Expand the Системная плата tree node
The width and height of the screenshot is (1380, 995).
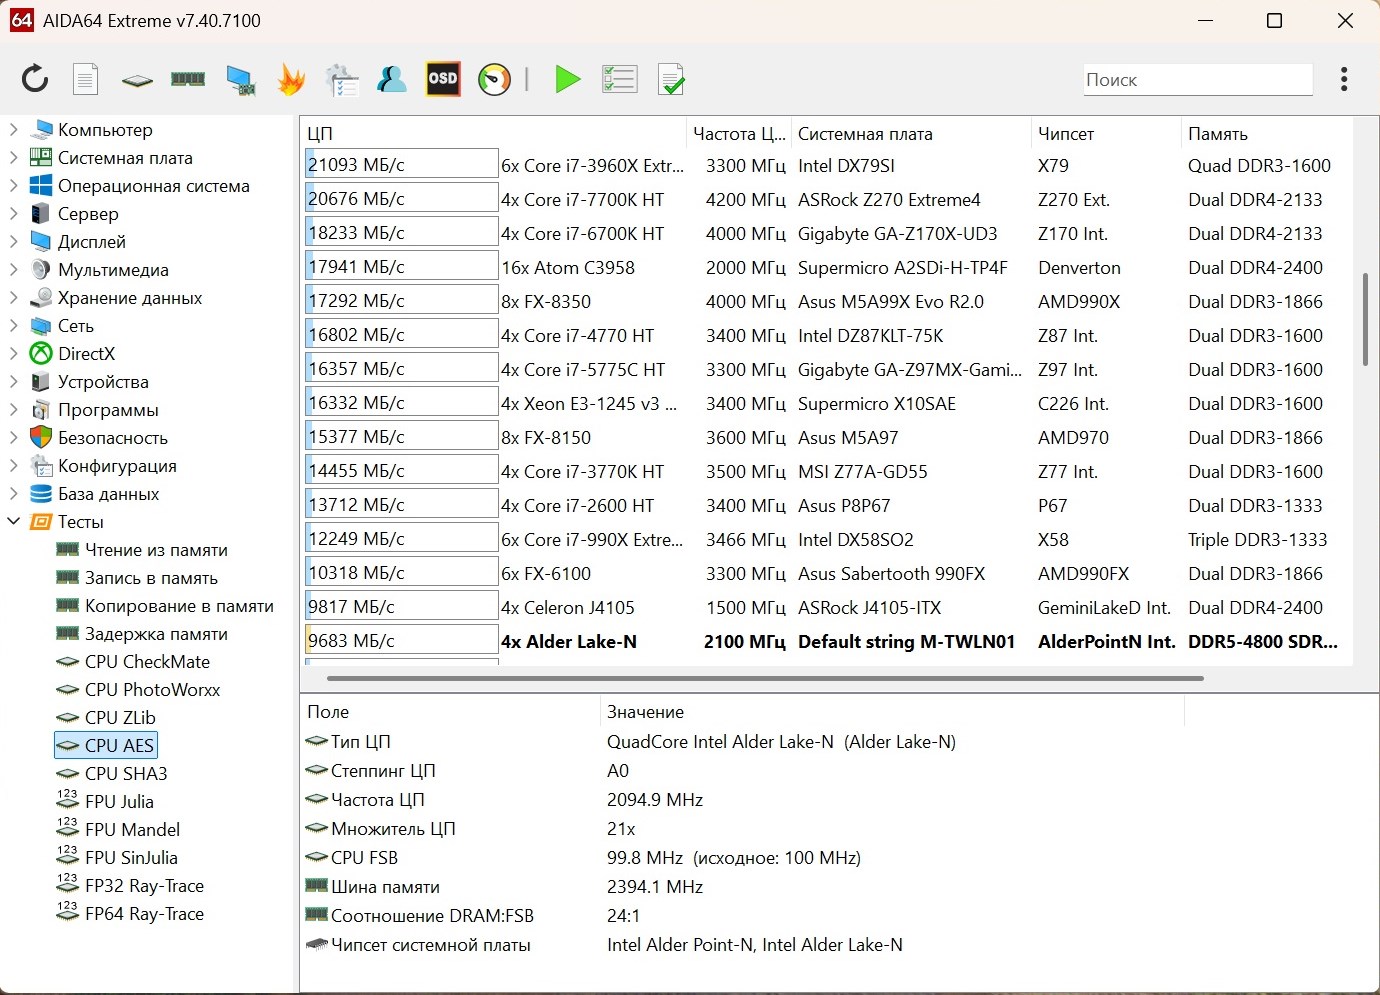click(14, 158)
